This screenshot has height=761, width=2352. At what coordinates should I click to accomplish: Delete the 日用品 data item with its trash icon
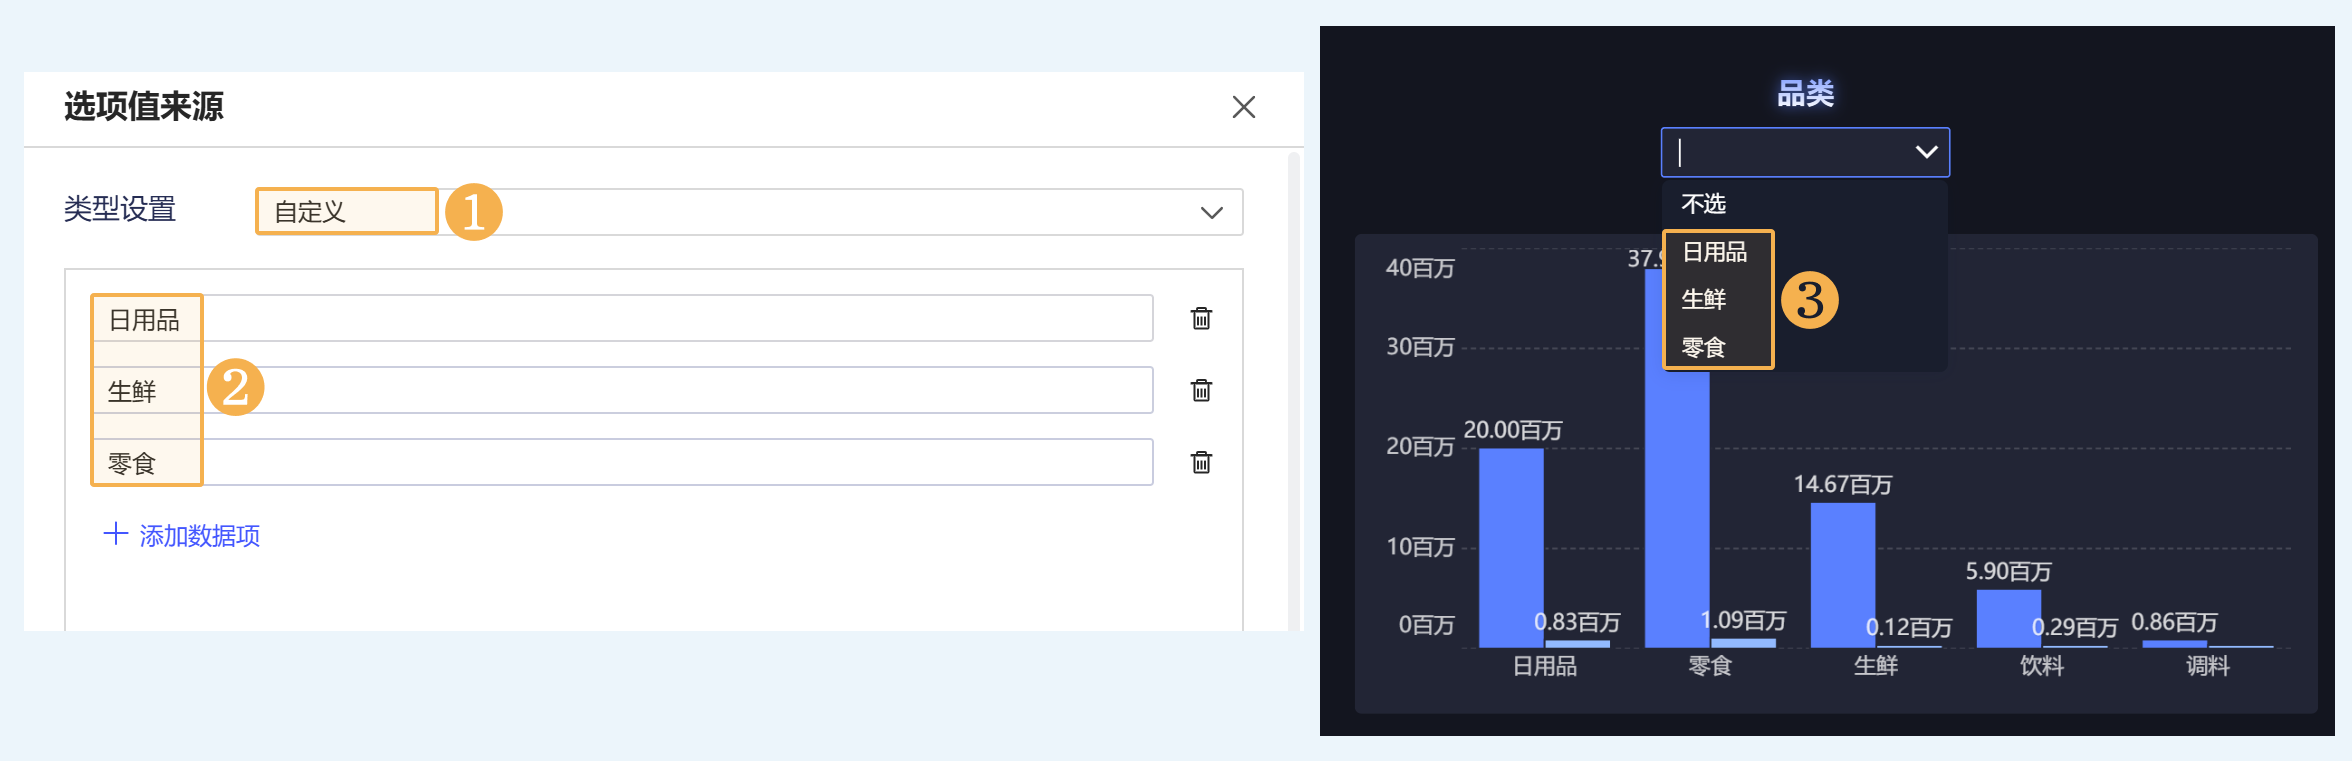pyautogui.click(x=1201, y=318)
